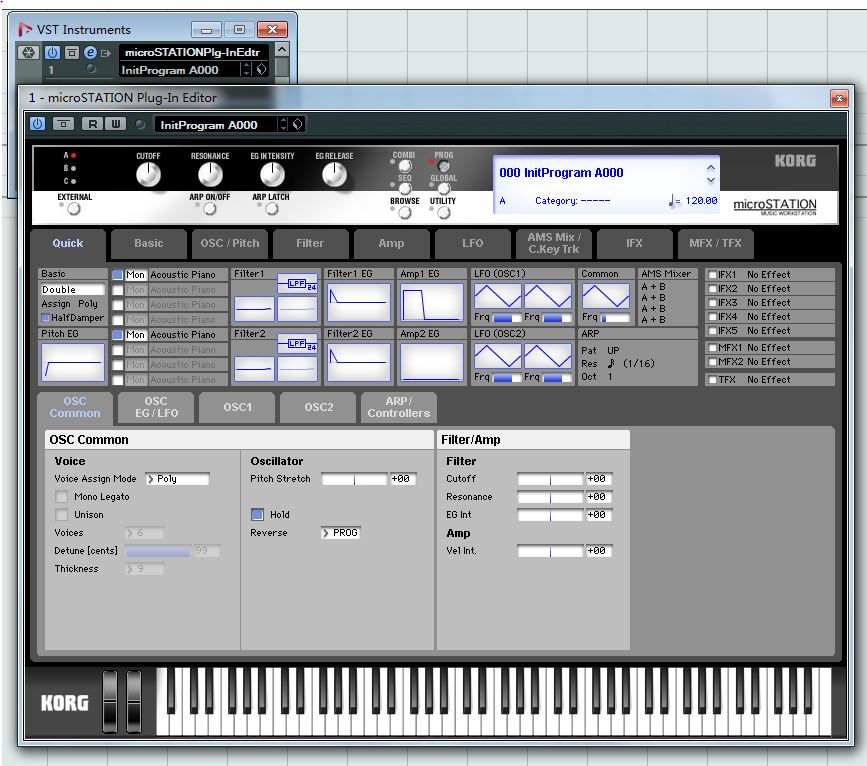Open the MFX / TFX tab
This screenshot has height=766, width=867.
(x=715, y=244)
